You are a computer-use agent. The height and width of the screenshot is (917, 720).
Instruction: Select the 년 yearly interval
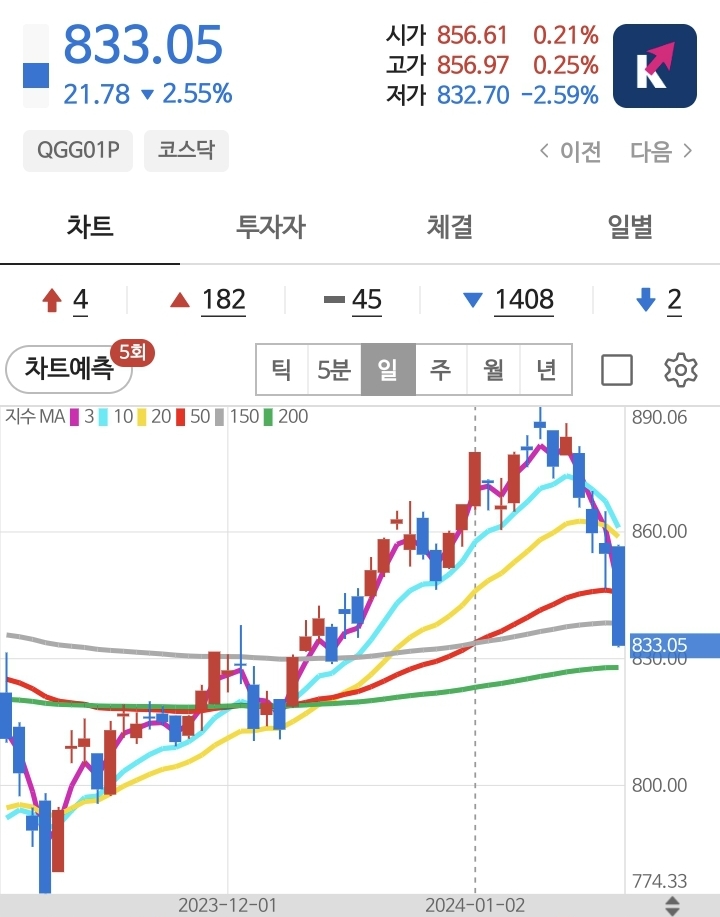coord(546,370)
